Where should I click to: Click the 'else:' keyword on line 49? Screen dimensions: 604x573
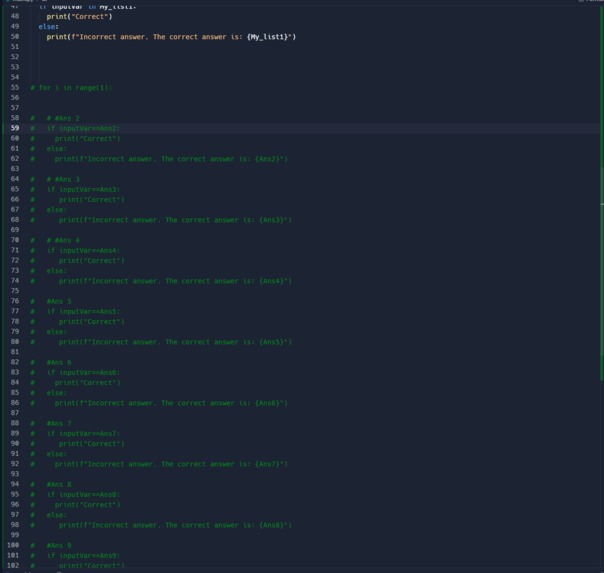(x=49, y=27)
